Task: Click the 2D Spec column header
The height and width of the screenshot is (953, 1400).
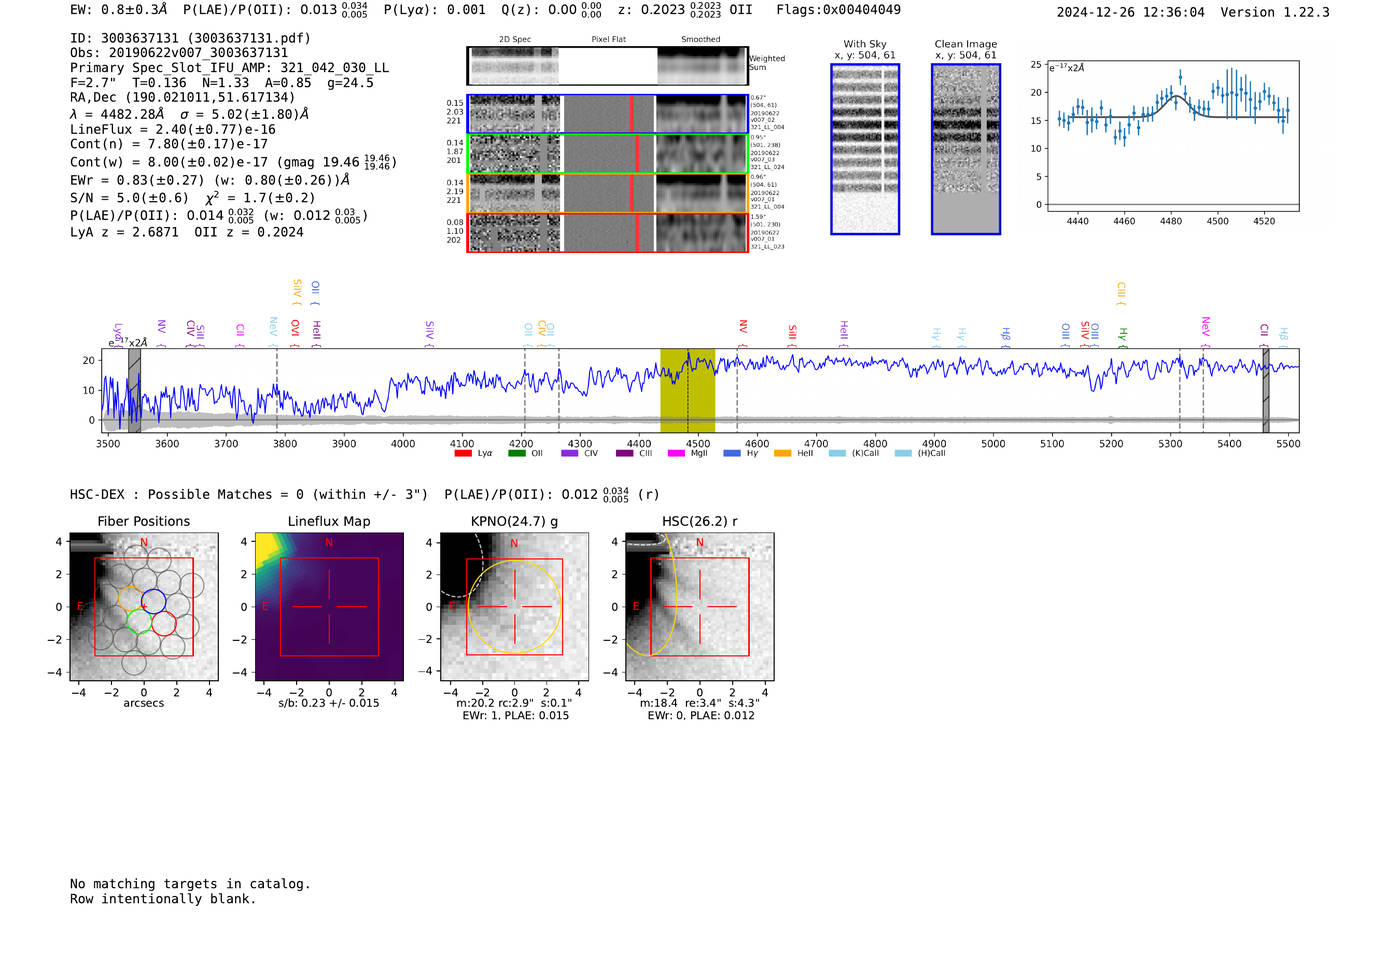Action: click(x=515, y=39)
